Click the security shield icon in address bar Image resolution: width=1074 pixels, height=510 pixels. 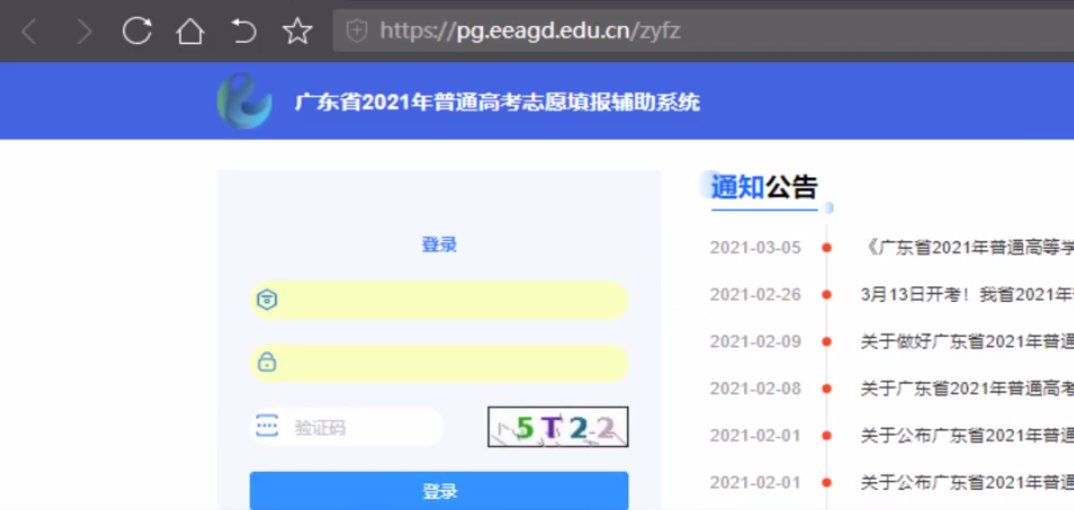coord(357,32)
